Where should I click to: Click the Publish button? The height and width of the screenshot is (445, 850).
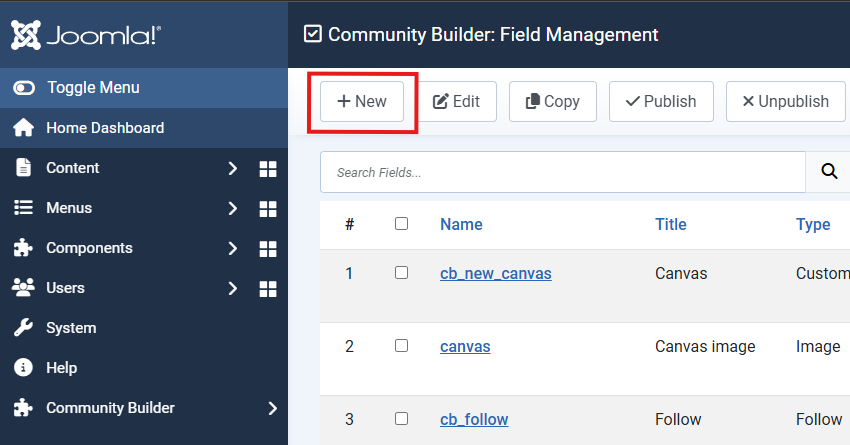661,101
